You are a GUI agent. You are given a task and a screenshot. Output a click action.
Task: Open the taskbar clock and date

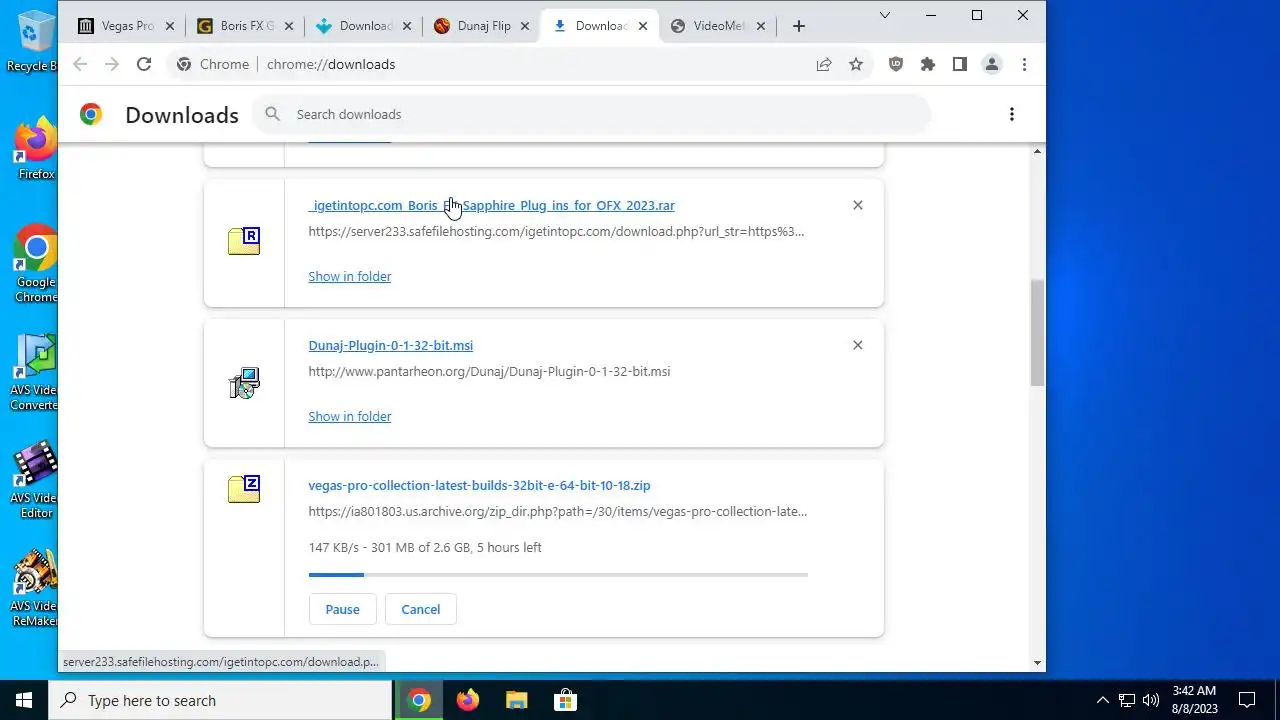[1194, 700]
